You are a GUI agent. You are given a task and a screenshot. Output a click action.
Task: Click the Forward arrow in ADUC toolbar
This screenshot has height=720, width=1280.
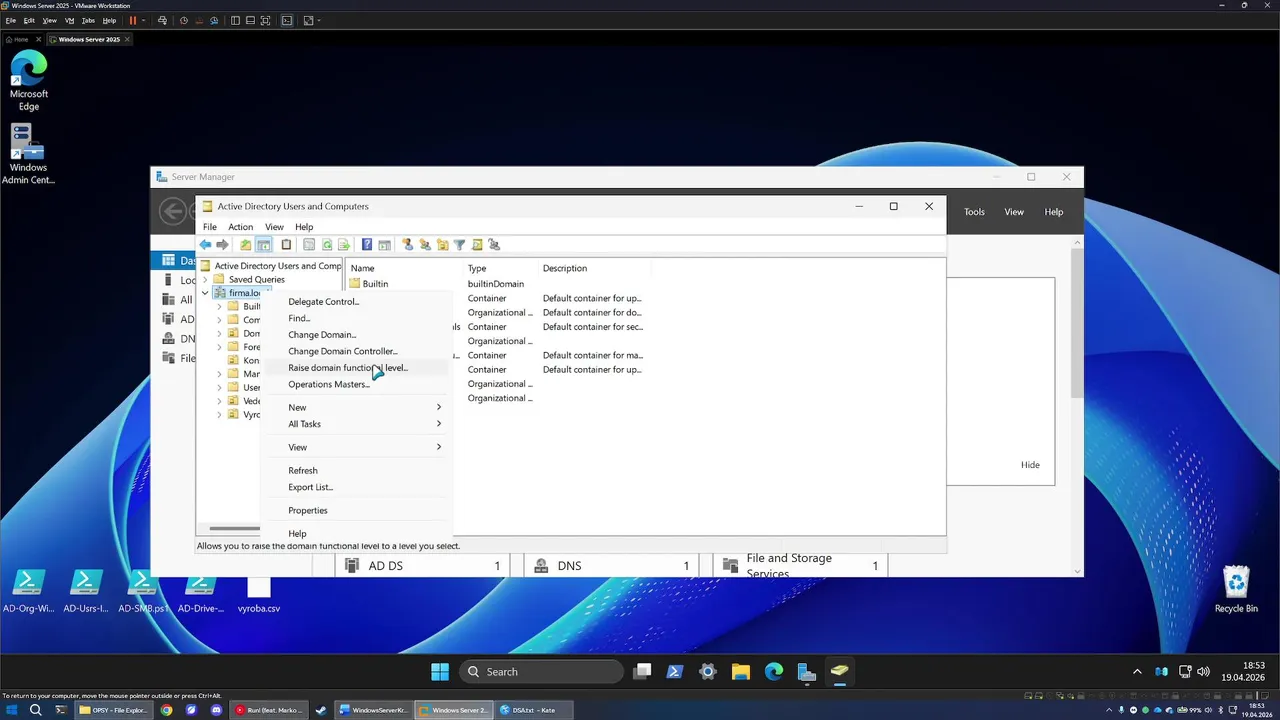223,245
